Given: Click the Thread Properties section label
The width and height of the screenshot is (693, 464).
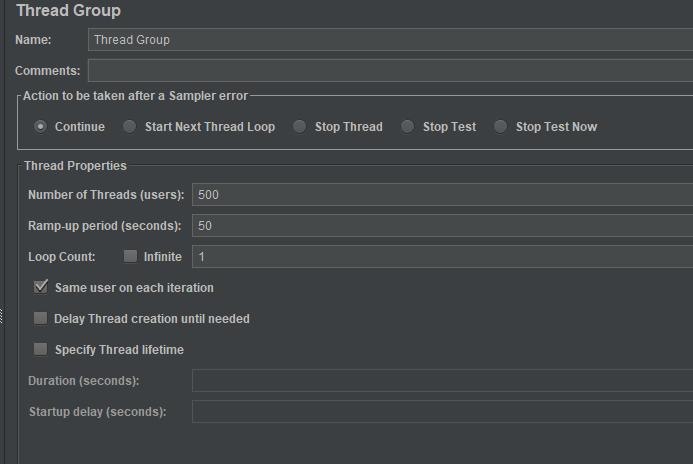Looking at the screenshot, I should 75,166.
